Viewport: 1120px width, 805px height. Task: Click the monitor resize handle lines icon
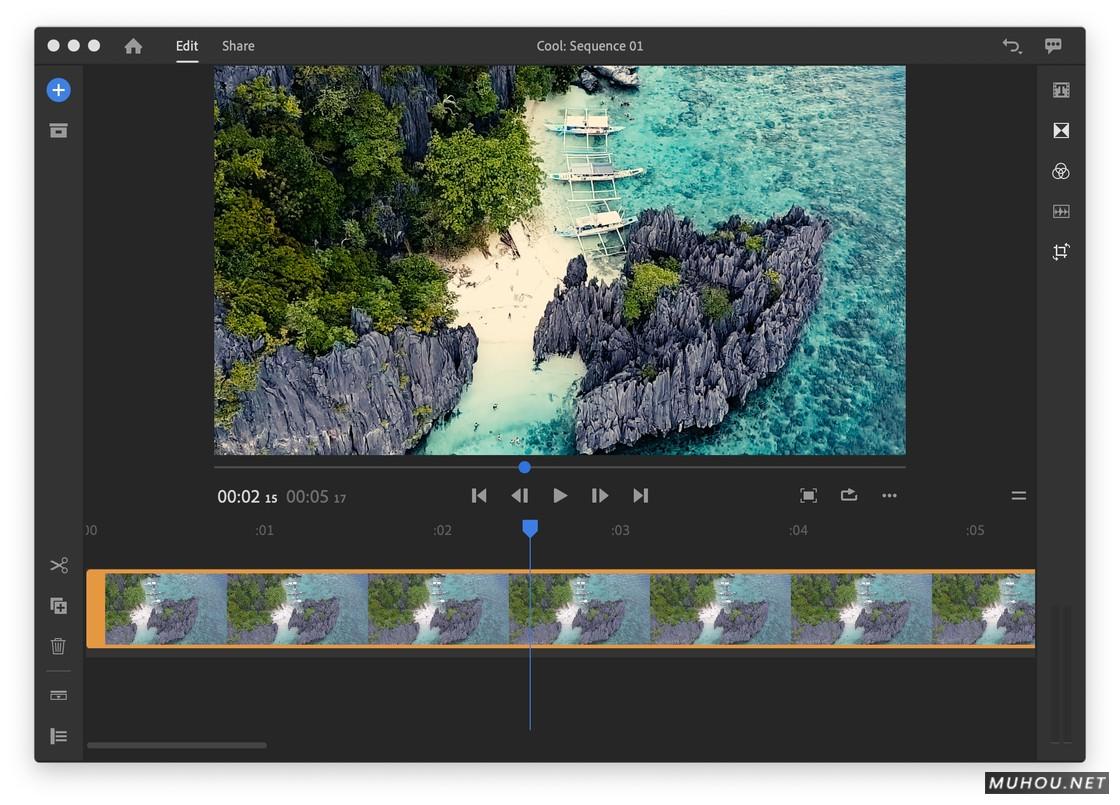(1019, 496)
